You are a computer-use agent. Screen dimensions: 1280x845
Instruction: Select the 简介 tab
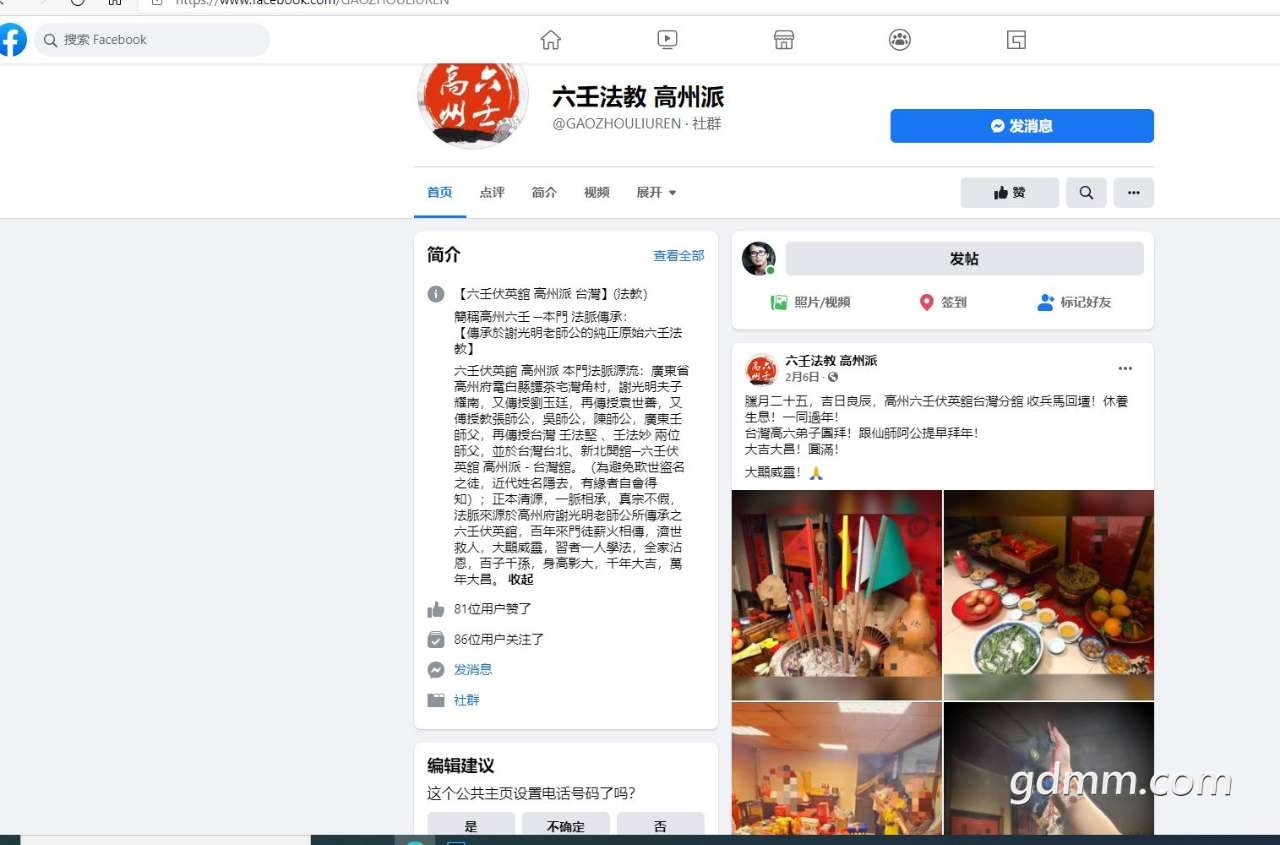pos(544,192)
